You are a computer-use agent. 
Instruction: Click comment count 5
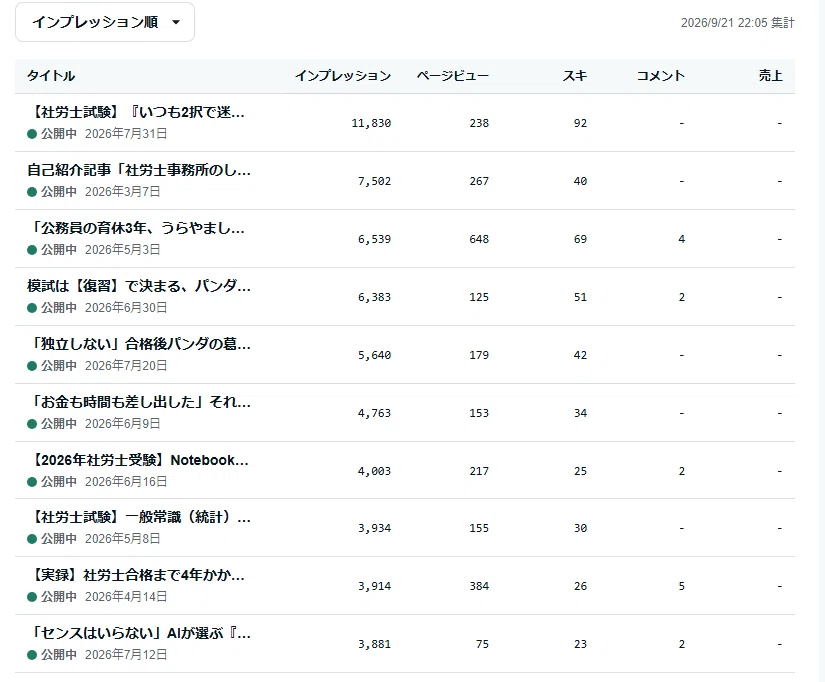click(x=682, y=586)
